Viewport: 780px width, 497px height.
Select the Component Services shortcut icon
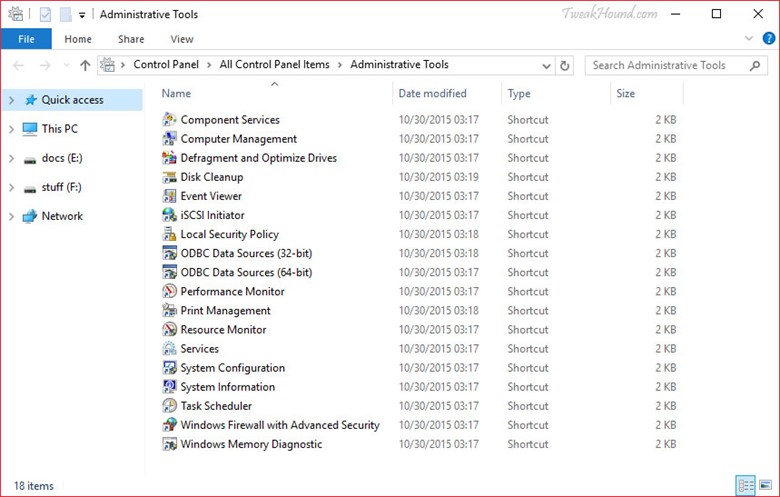pos(170,119)
